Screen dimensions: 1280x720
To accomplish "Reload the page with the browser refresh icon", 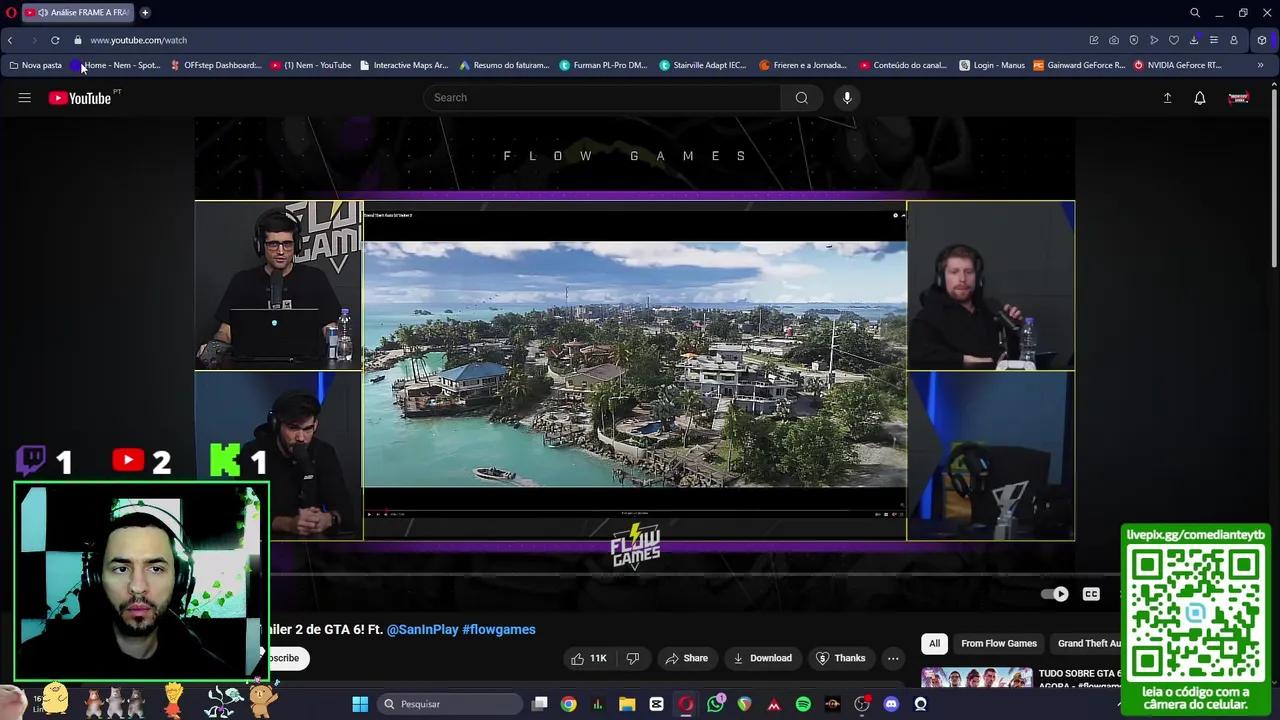I will 55,40.
